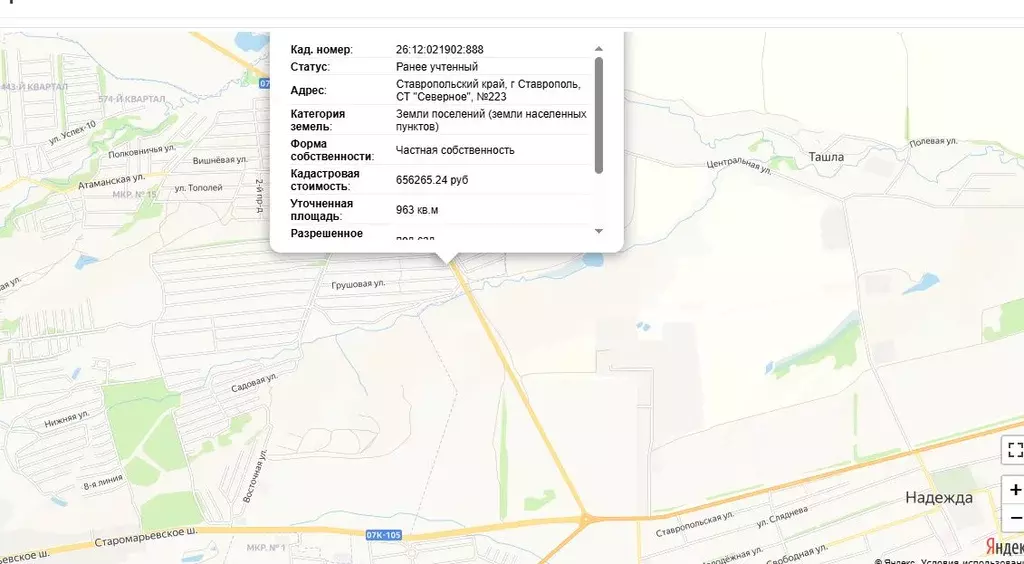
Task: Zoom in with the plus button
Action: [x=1014, y=490]
